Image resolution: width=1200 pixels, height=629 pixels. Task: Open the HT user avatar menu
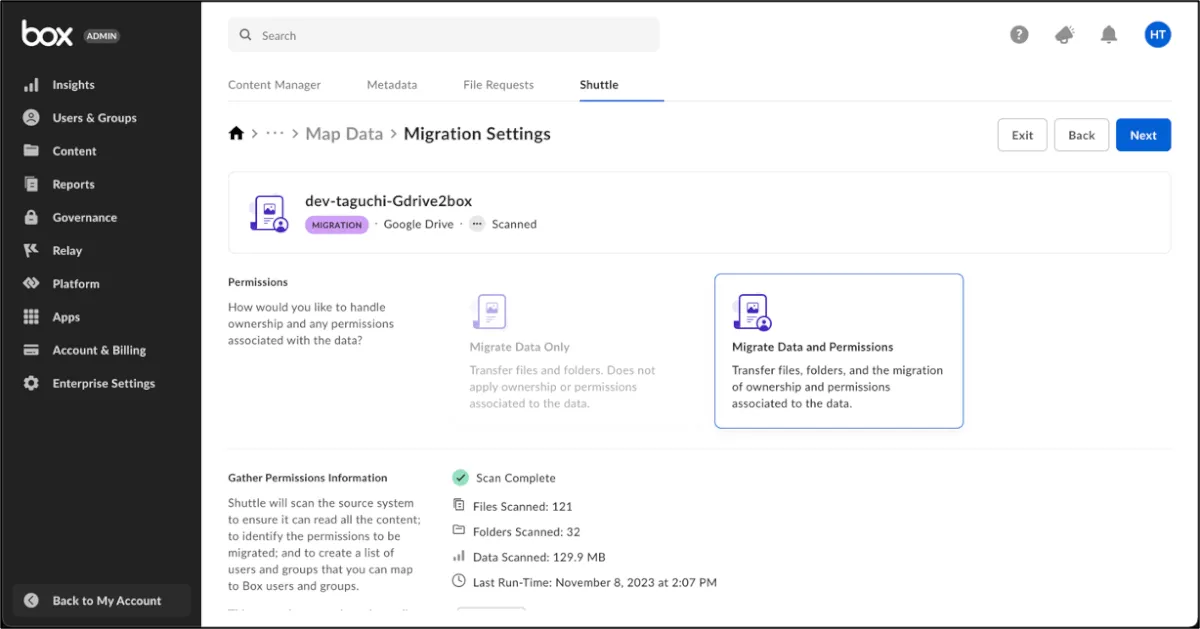[1157, 35]
